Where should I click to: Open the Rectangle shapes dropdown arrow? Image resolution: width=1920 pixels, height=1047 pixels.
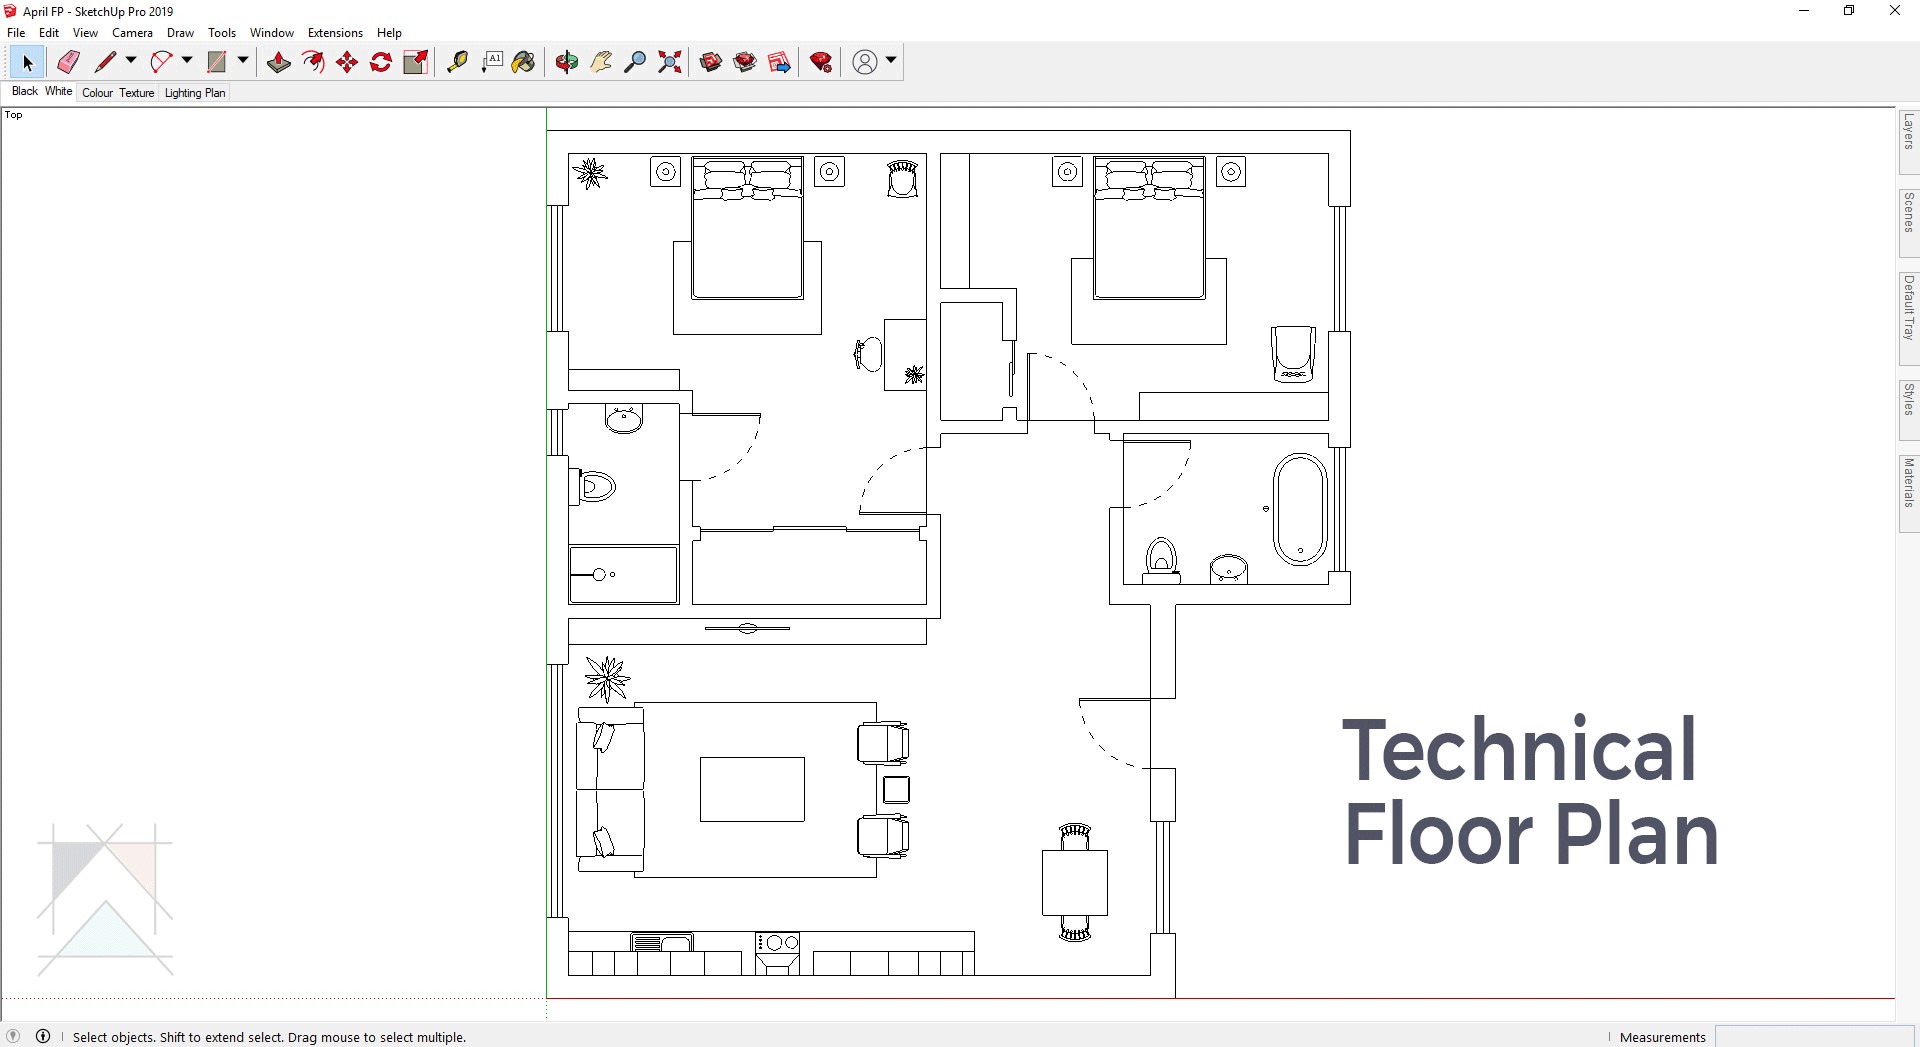(243, 61)
